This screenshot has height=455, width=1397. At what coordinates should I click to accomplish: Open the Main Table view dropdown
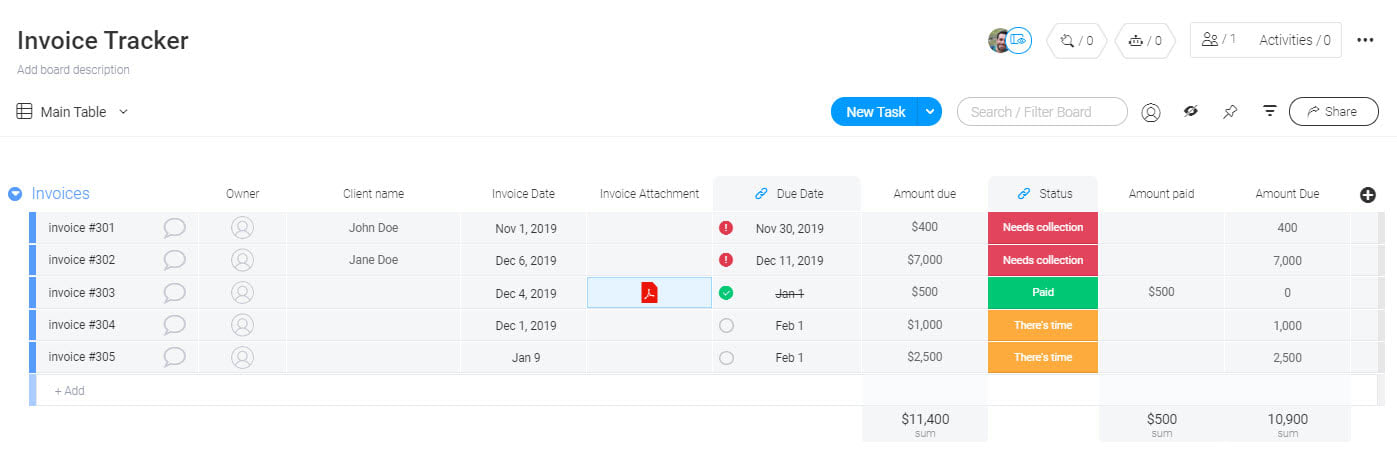click(74, 112)
